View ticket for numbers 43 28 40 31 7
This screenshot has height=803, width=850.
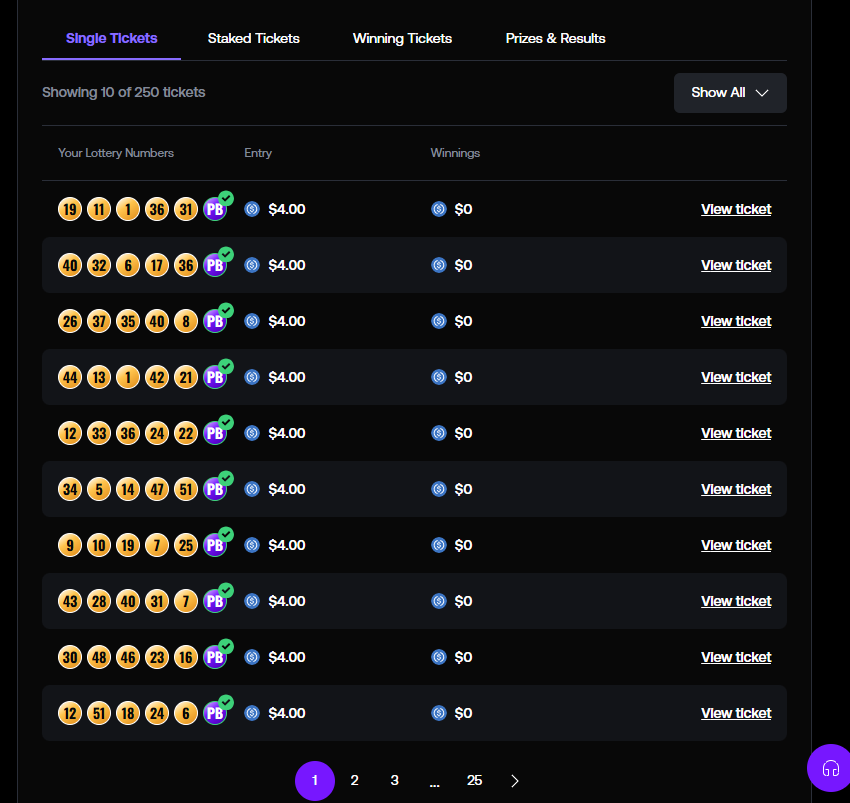[x=736, y=601]
